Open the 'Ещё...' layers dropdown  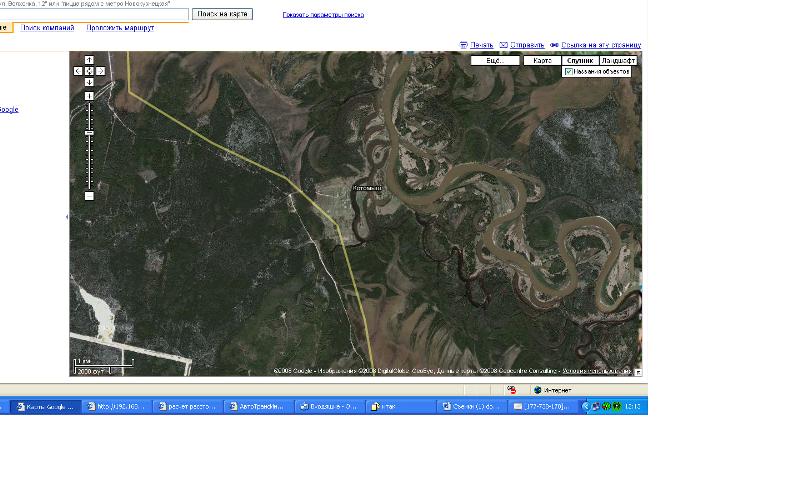click(x=495, y=61)
